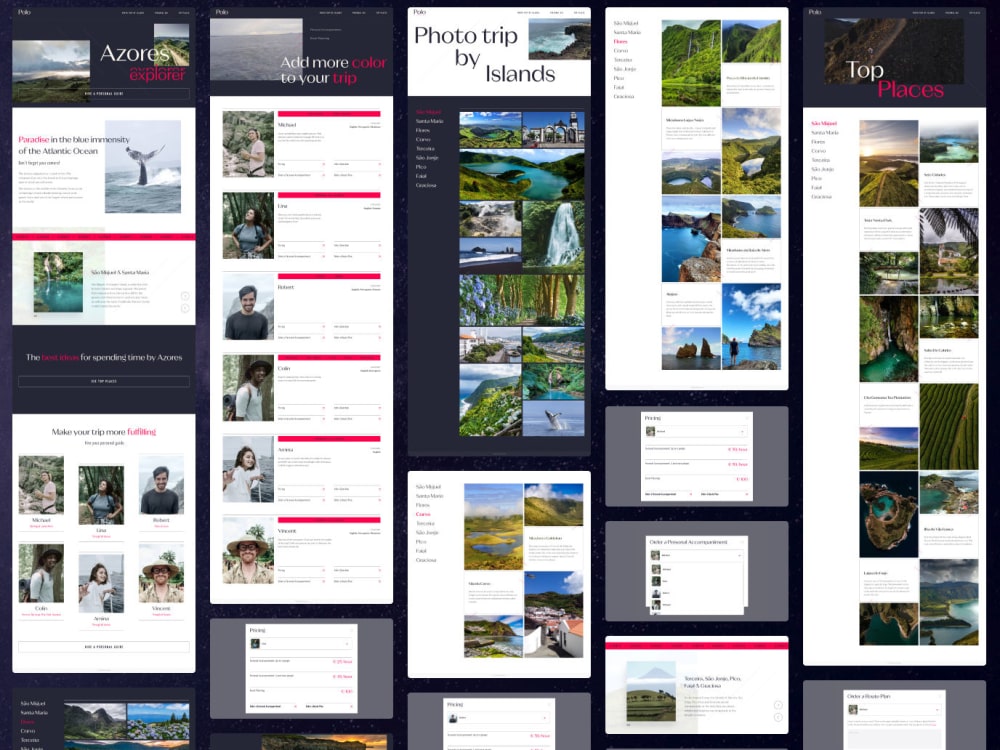Expand Pricing row in Vincent's guide card

click(x=301, y=570)
